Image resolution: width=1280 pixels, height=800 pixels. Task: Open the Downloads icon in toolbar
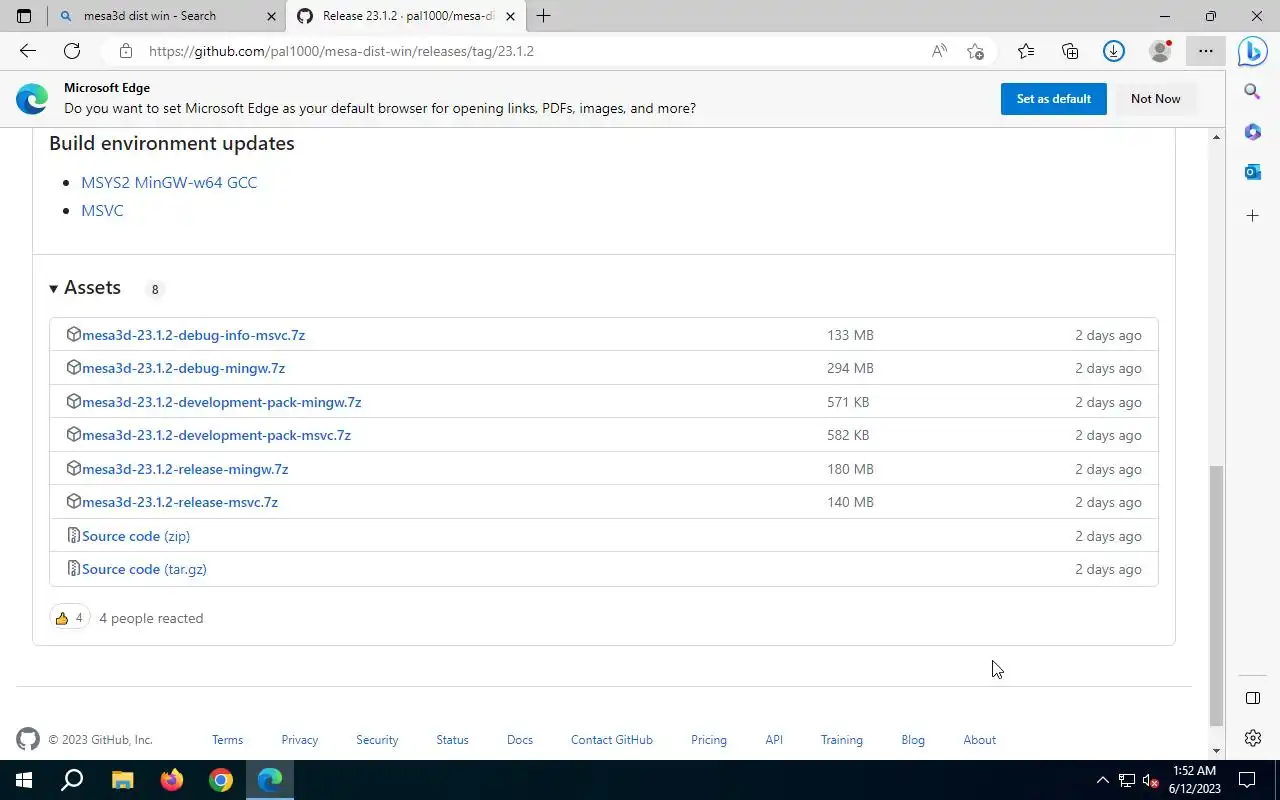coord(1114,51)
